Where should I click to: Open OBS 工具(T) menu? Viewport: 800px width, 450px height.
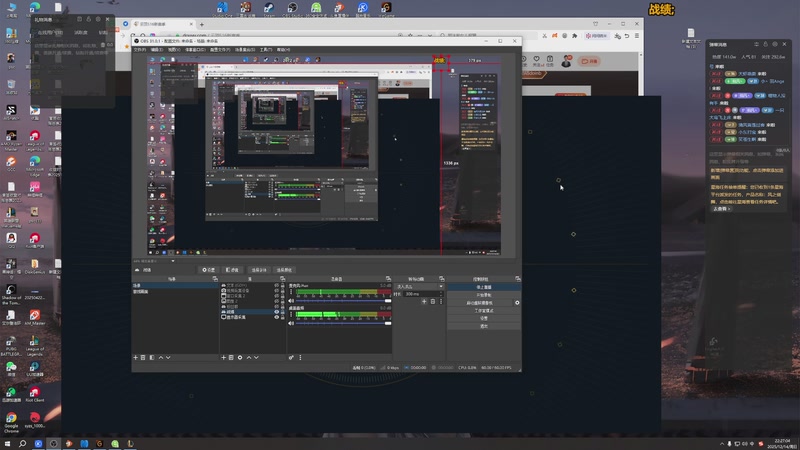[266, 49]
